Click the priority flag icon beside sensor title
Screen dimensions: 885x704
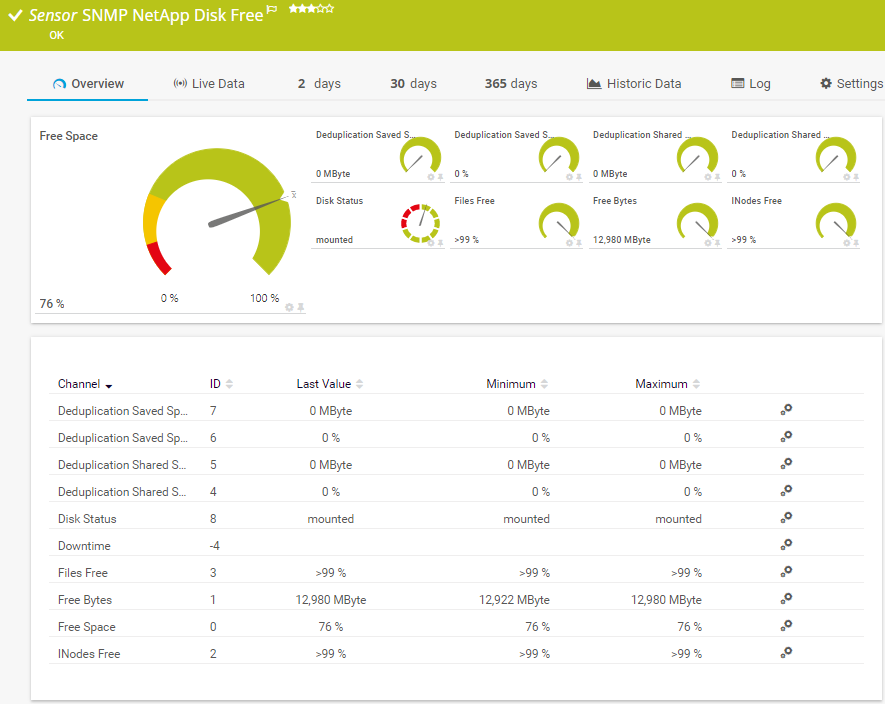click(x=272, y=12)
